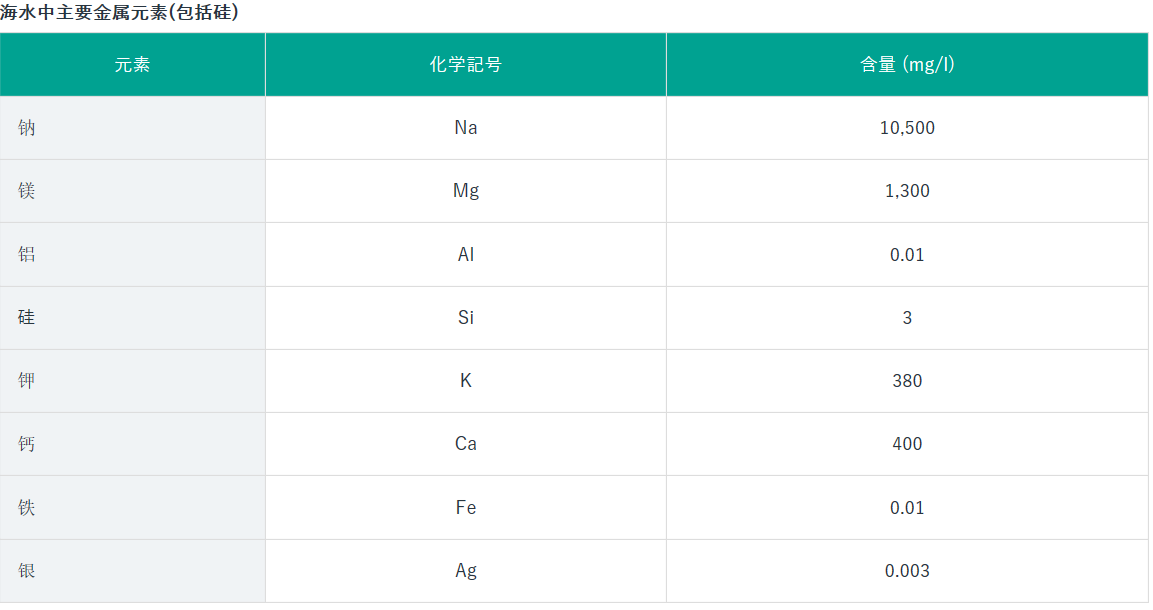Click the 镁 element cell

point(27,191)
